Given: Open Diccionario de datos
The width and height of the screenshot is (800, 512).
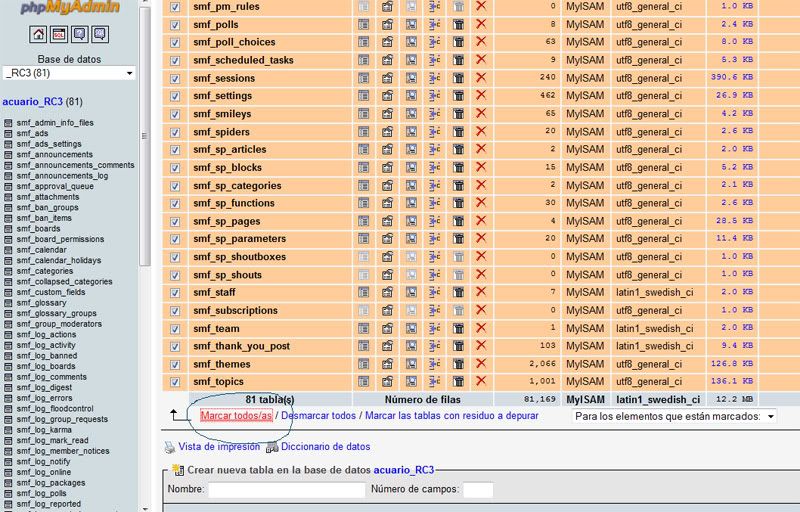Looking at the screenshot, I should 326,446.
